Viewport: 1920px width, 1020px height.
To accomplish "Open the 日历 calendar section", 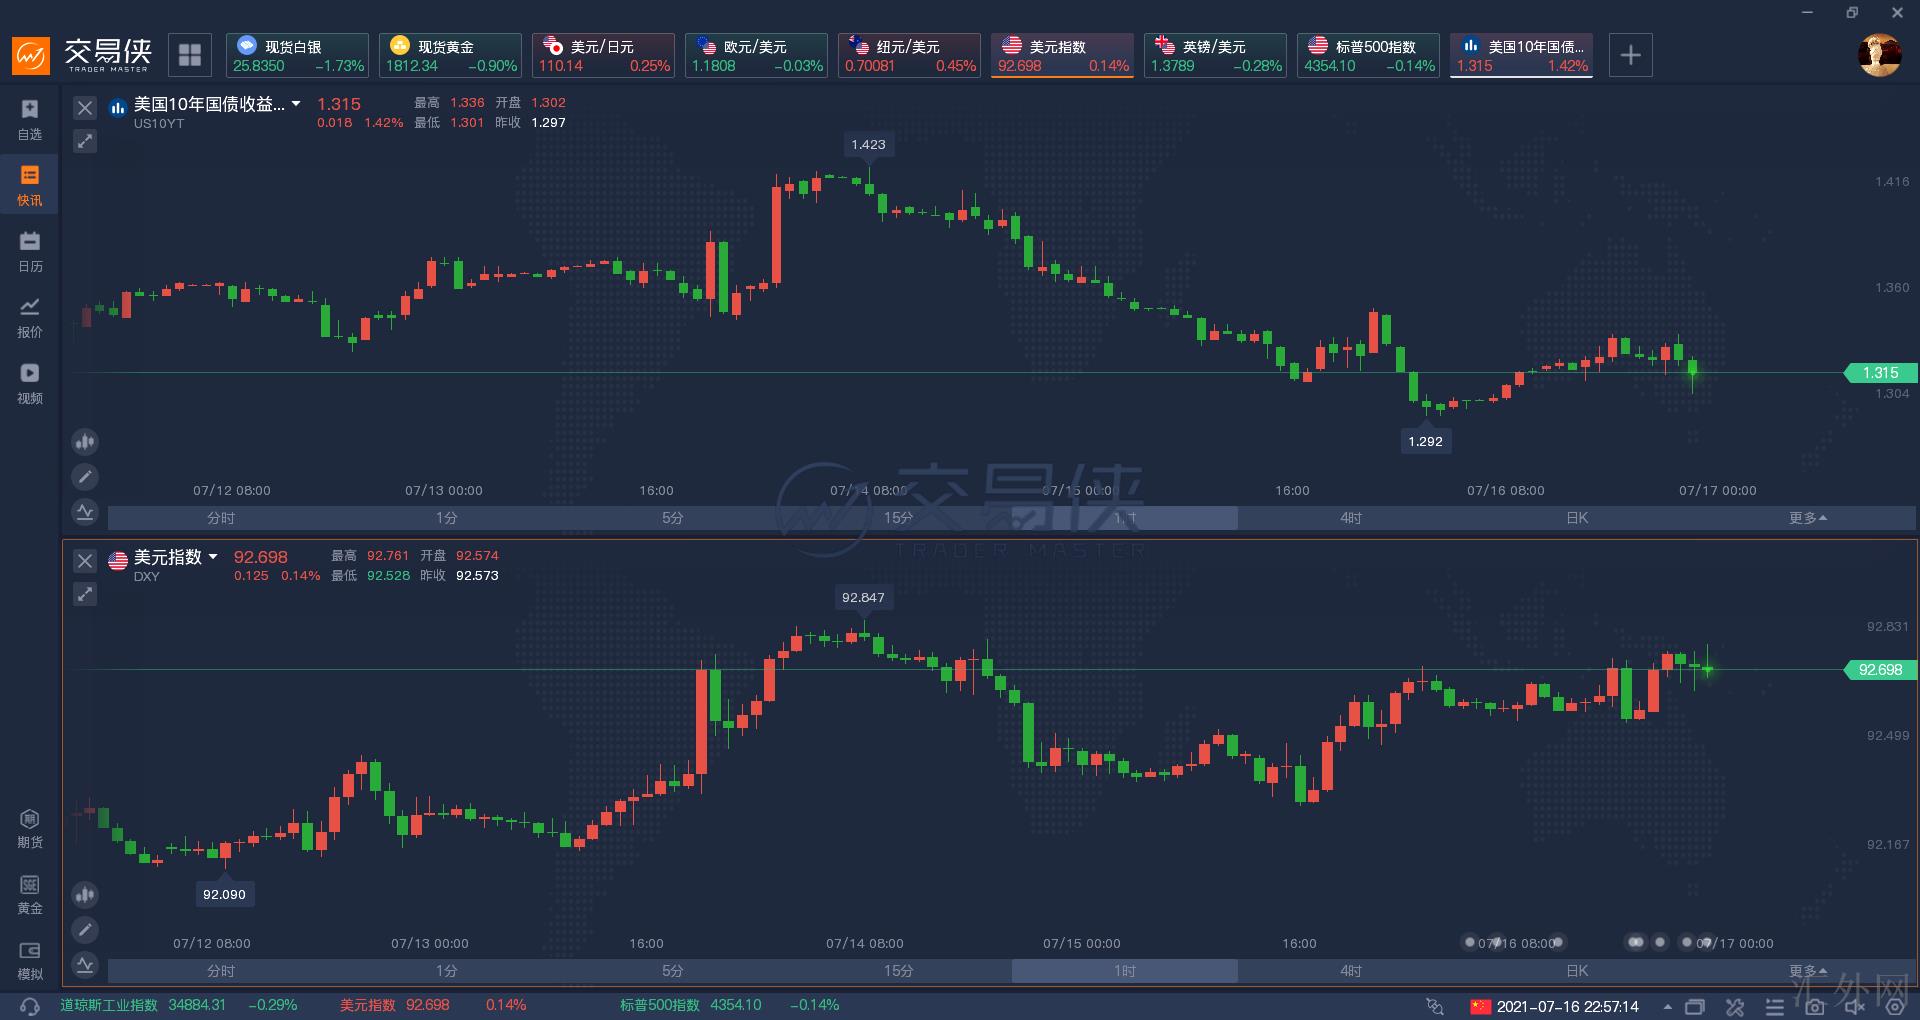I will [30, 251].
